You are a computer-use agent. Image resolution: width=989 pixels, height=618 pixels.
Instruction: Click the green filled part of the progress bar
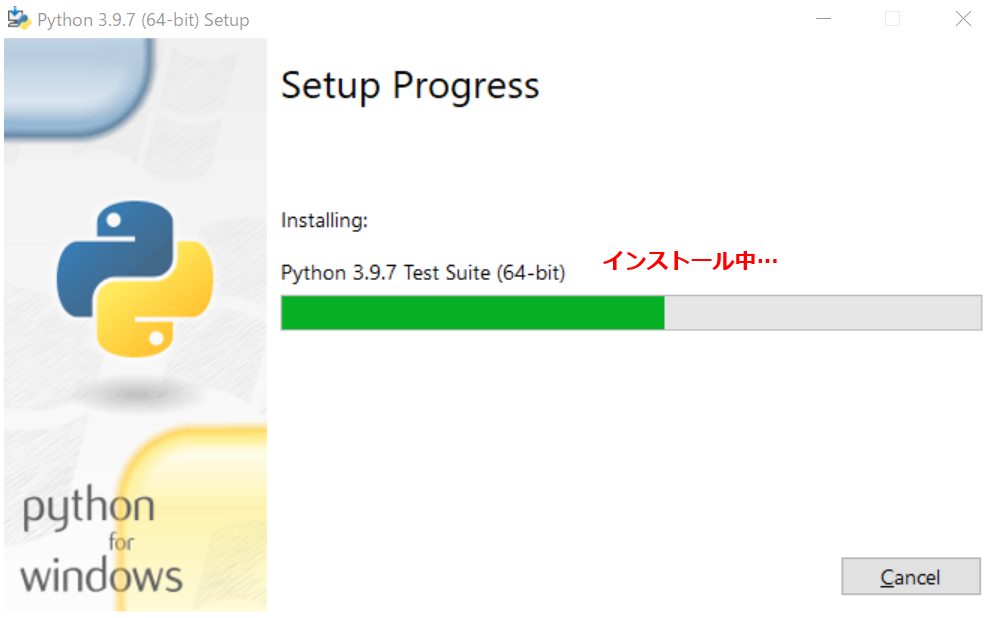click(x=472, y=313)
